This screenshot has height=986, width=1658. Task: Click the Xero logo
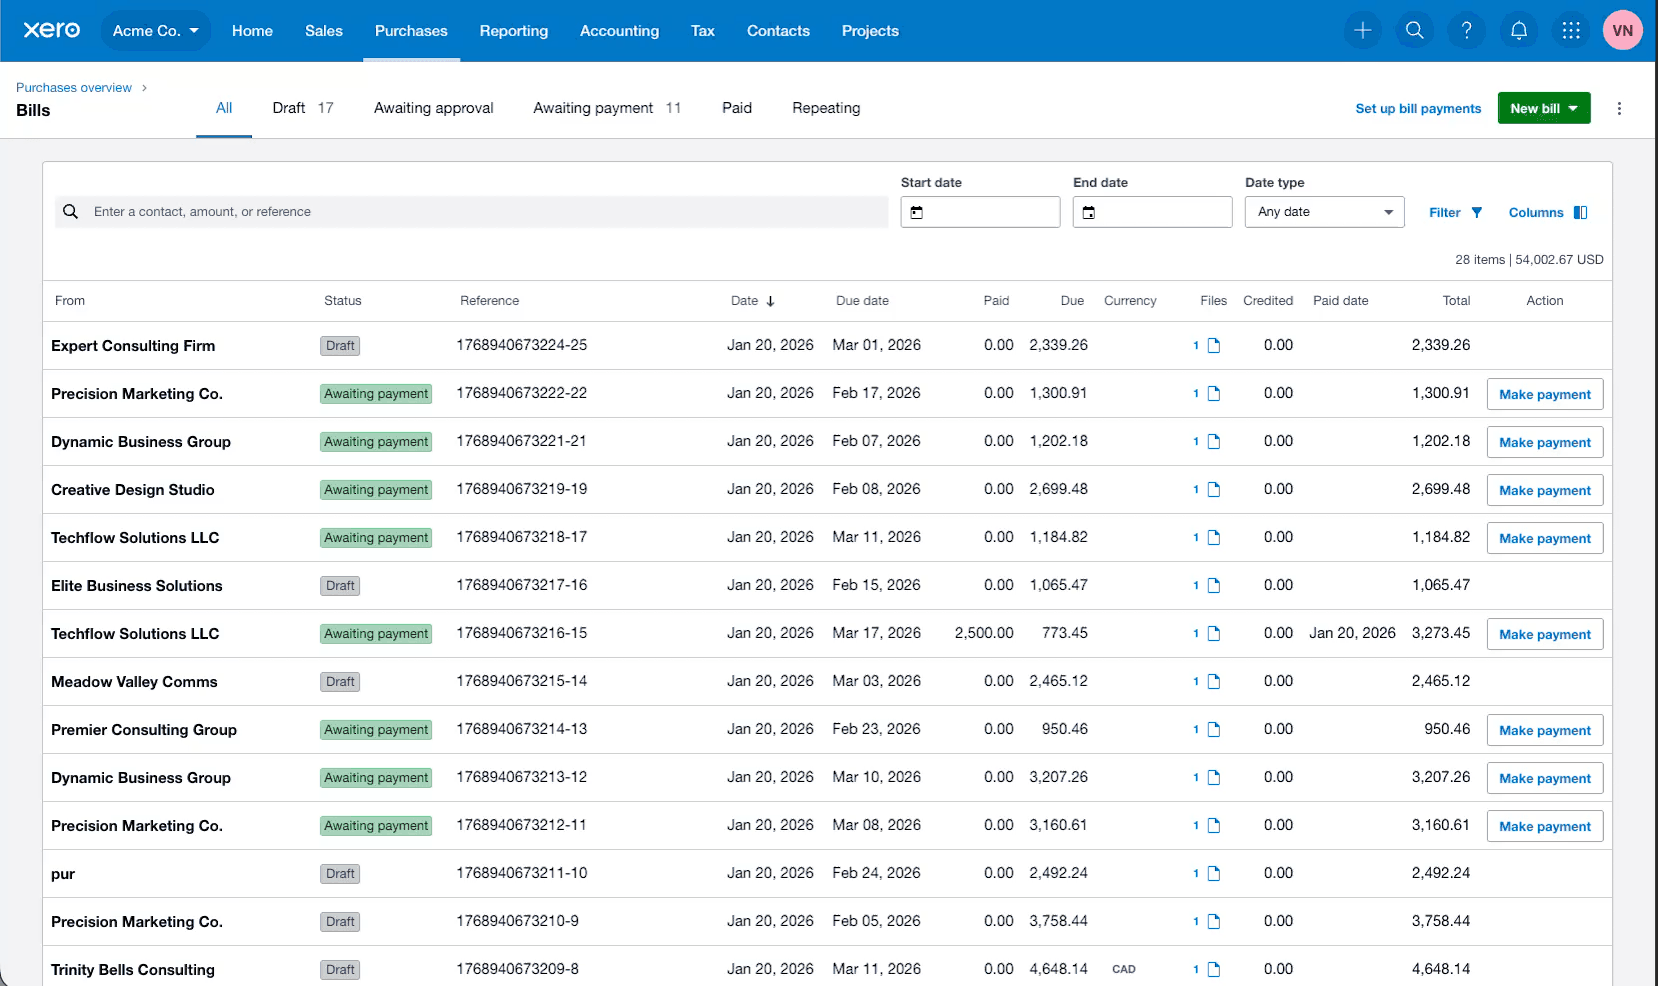tap(52, 30)
